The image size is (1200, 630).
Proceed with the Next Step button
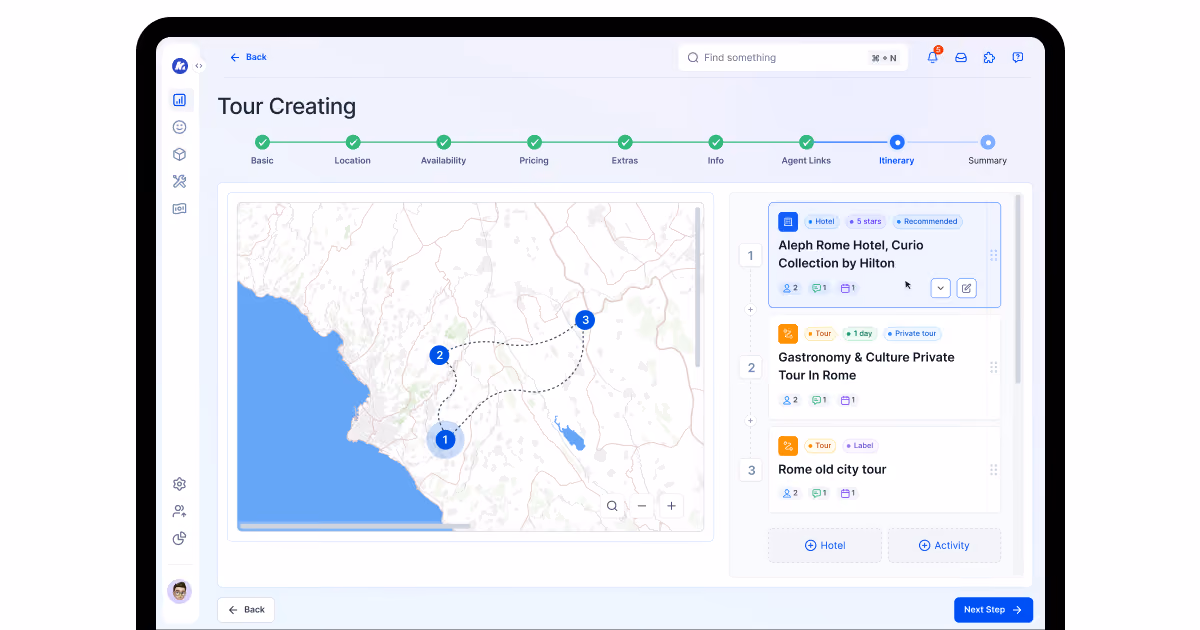point(993,610)
